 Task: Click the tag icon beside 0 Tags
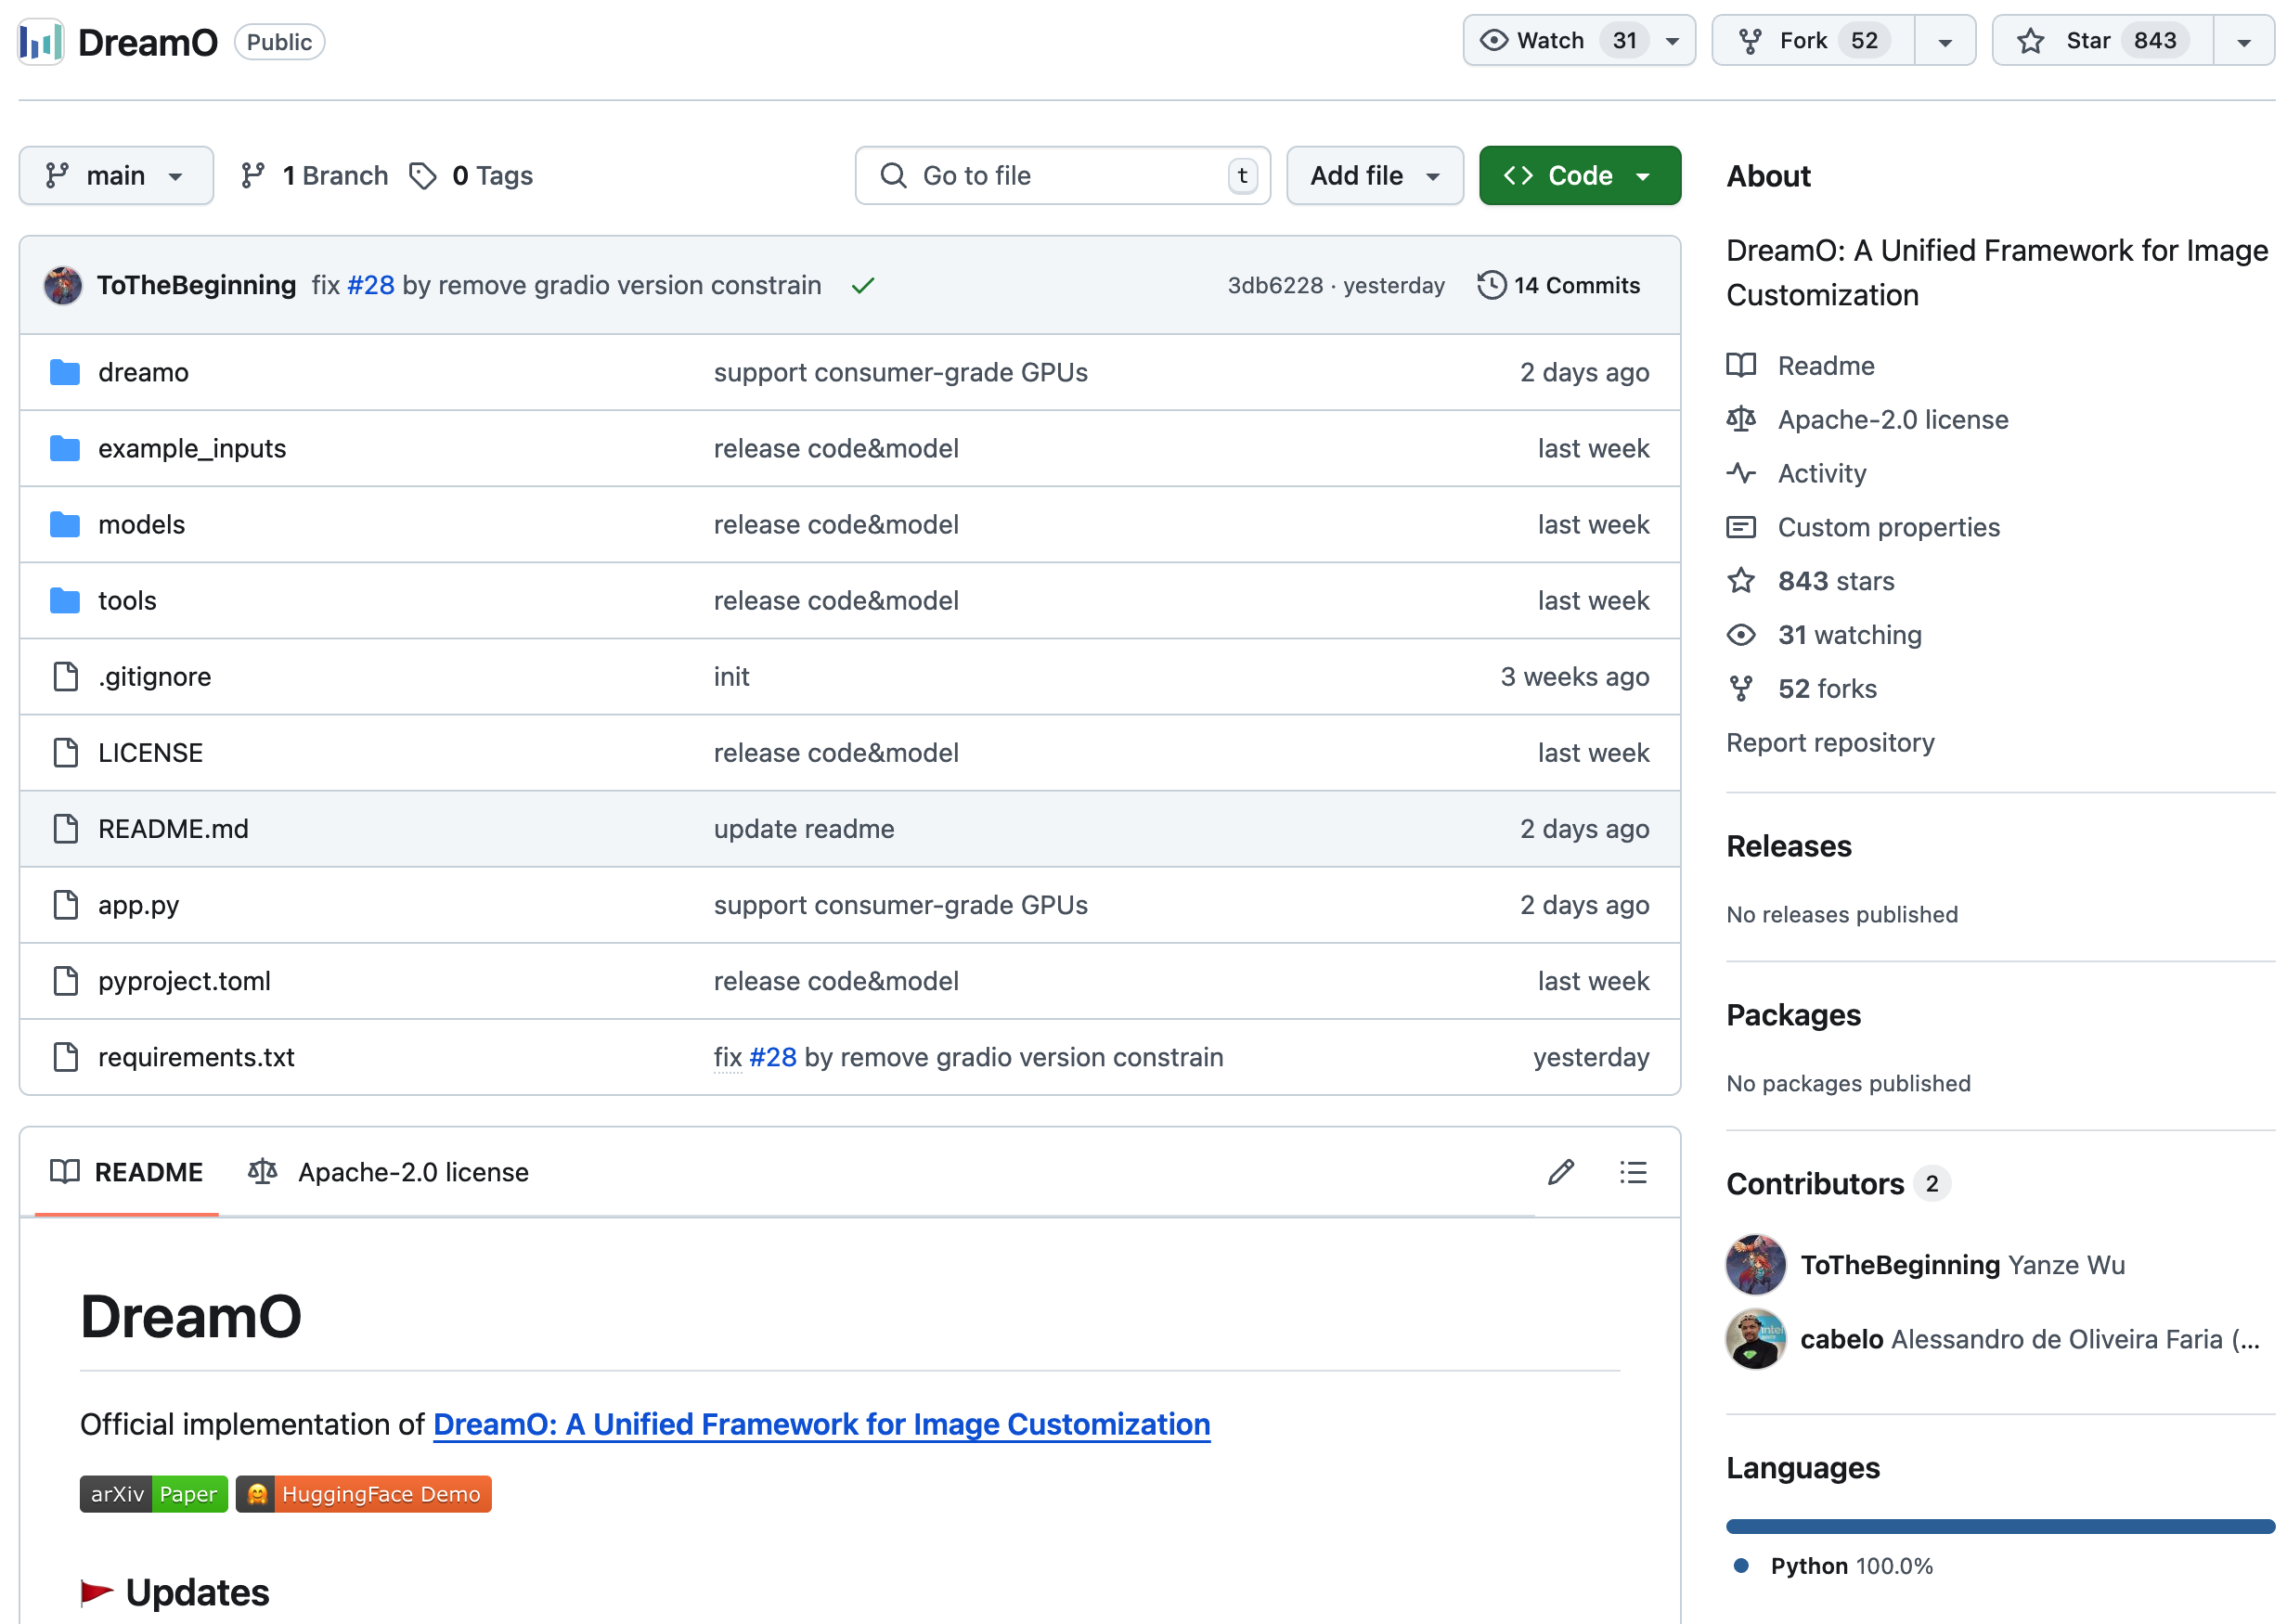click(423, 176)
